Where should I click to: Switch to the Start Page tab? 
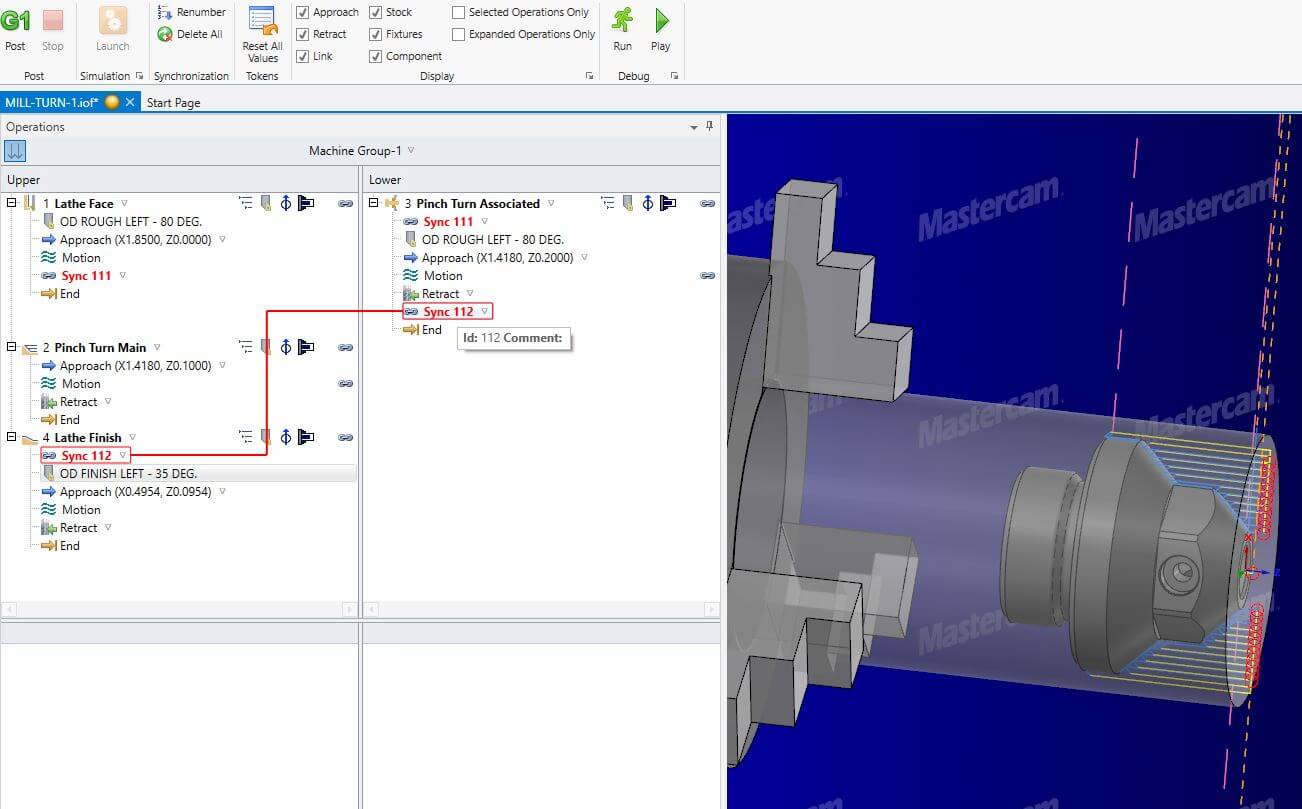[172, 102]
